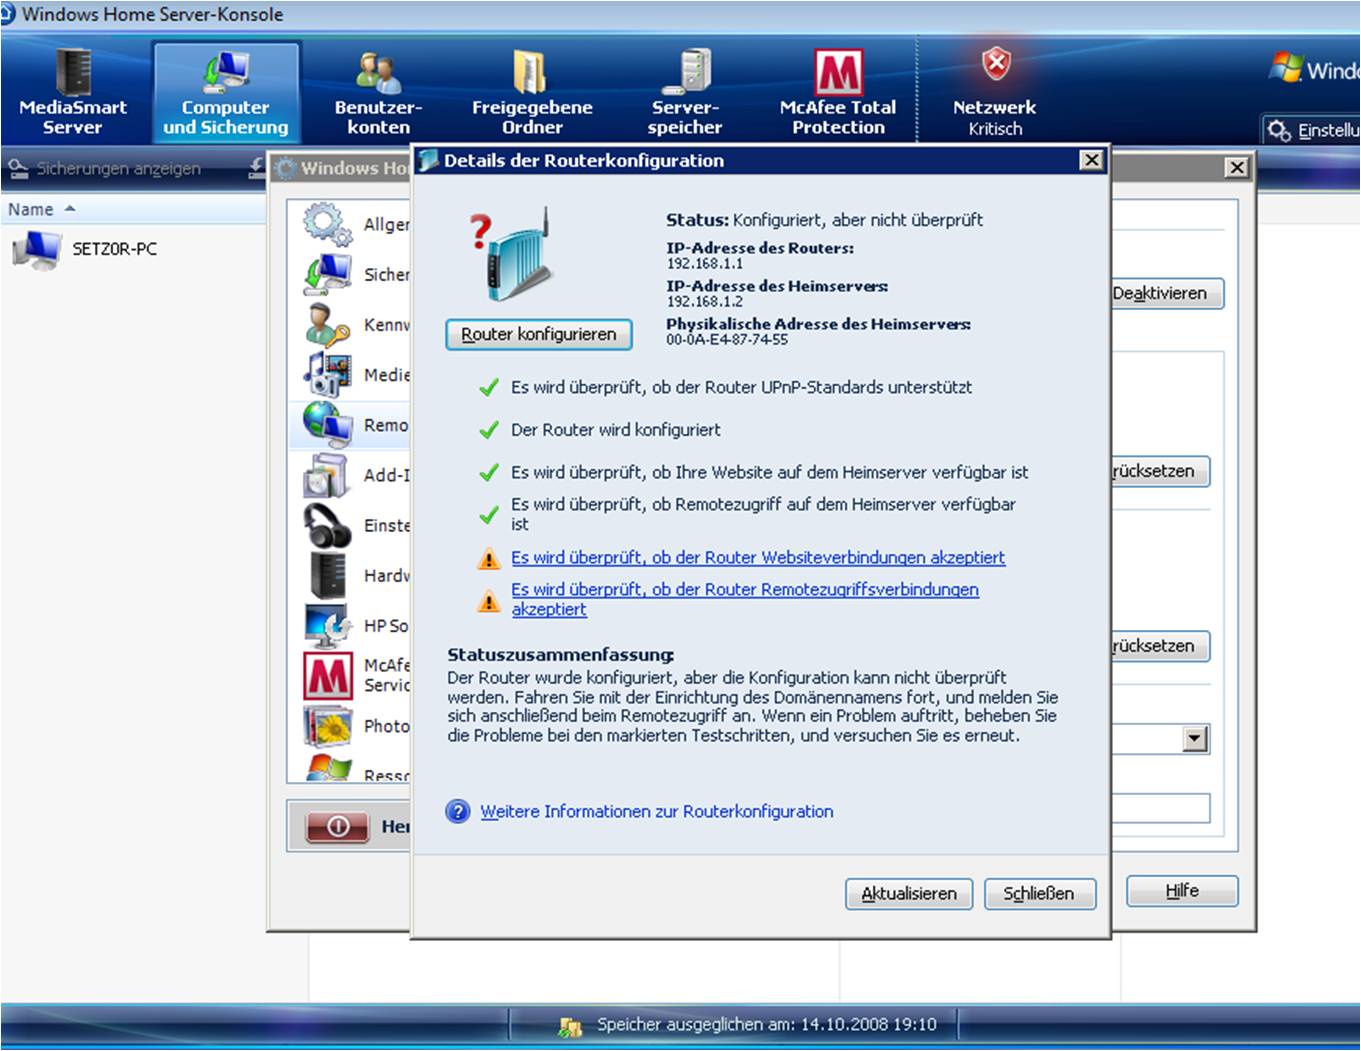Open the Benutzerkonten tab
Screen dimensions: 1361x1051
coord(378,91)
